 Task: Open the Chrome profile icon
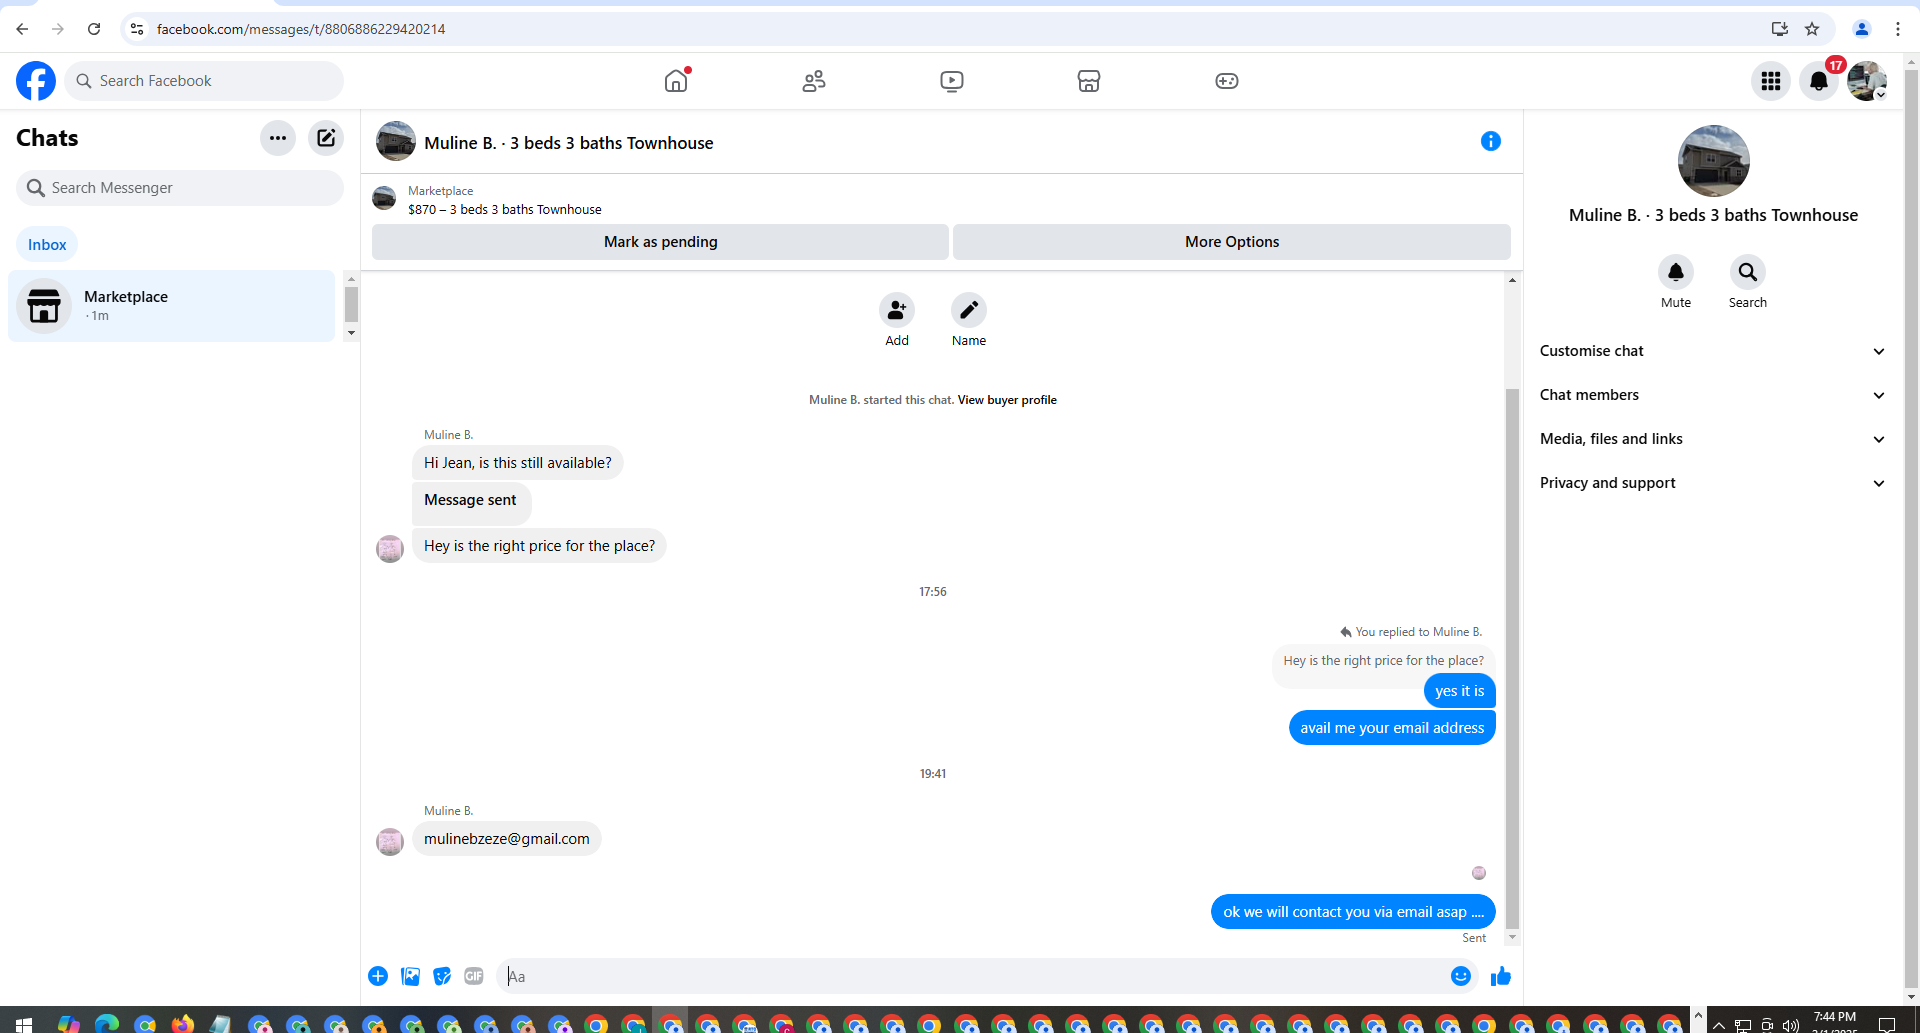(x=1862, y=29)
